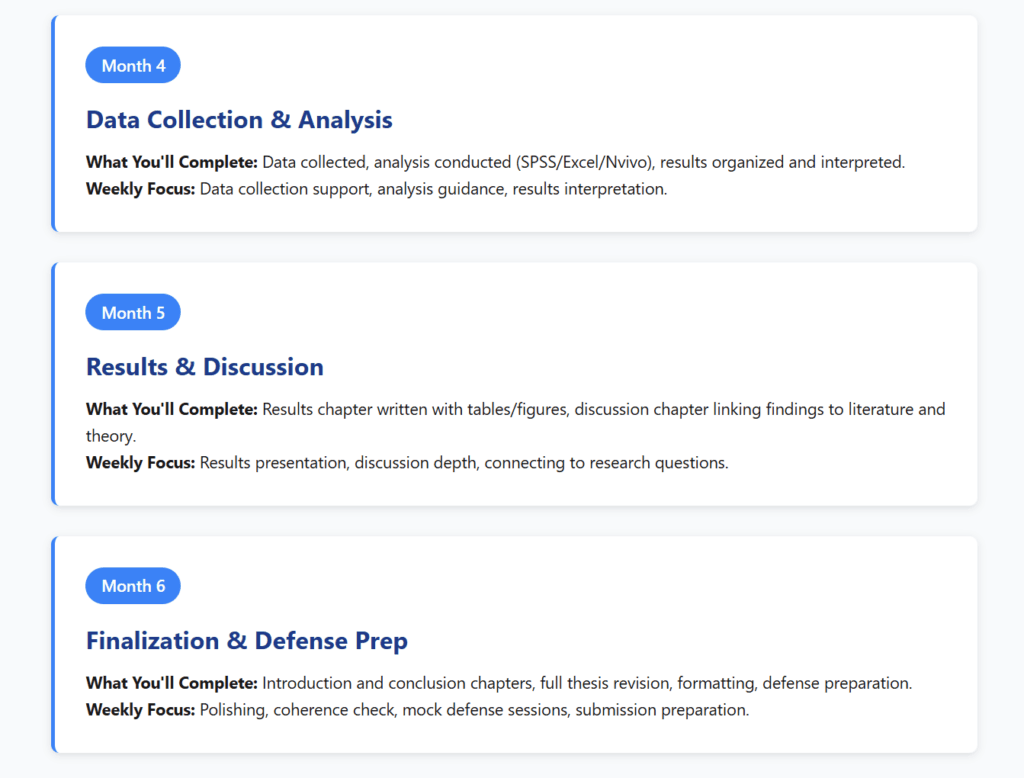Click blue left border of Month 6 card
1024x778 pixels.
pos(53,644)
